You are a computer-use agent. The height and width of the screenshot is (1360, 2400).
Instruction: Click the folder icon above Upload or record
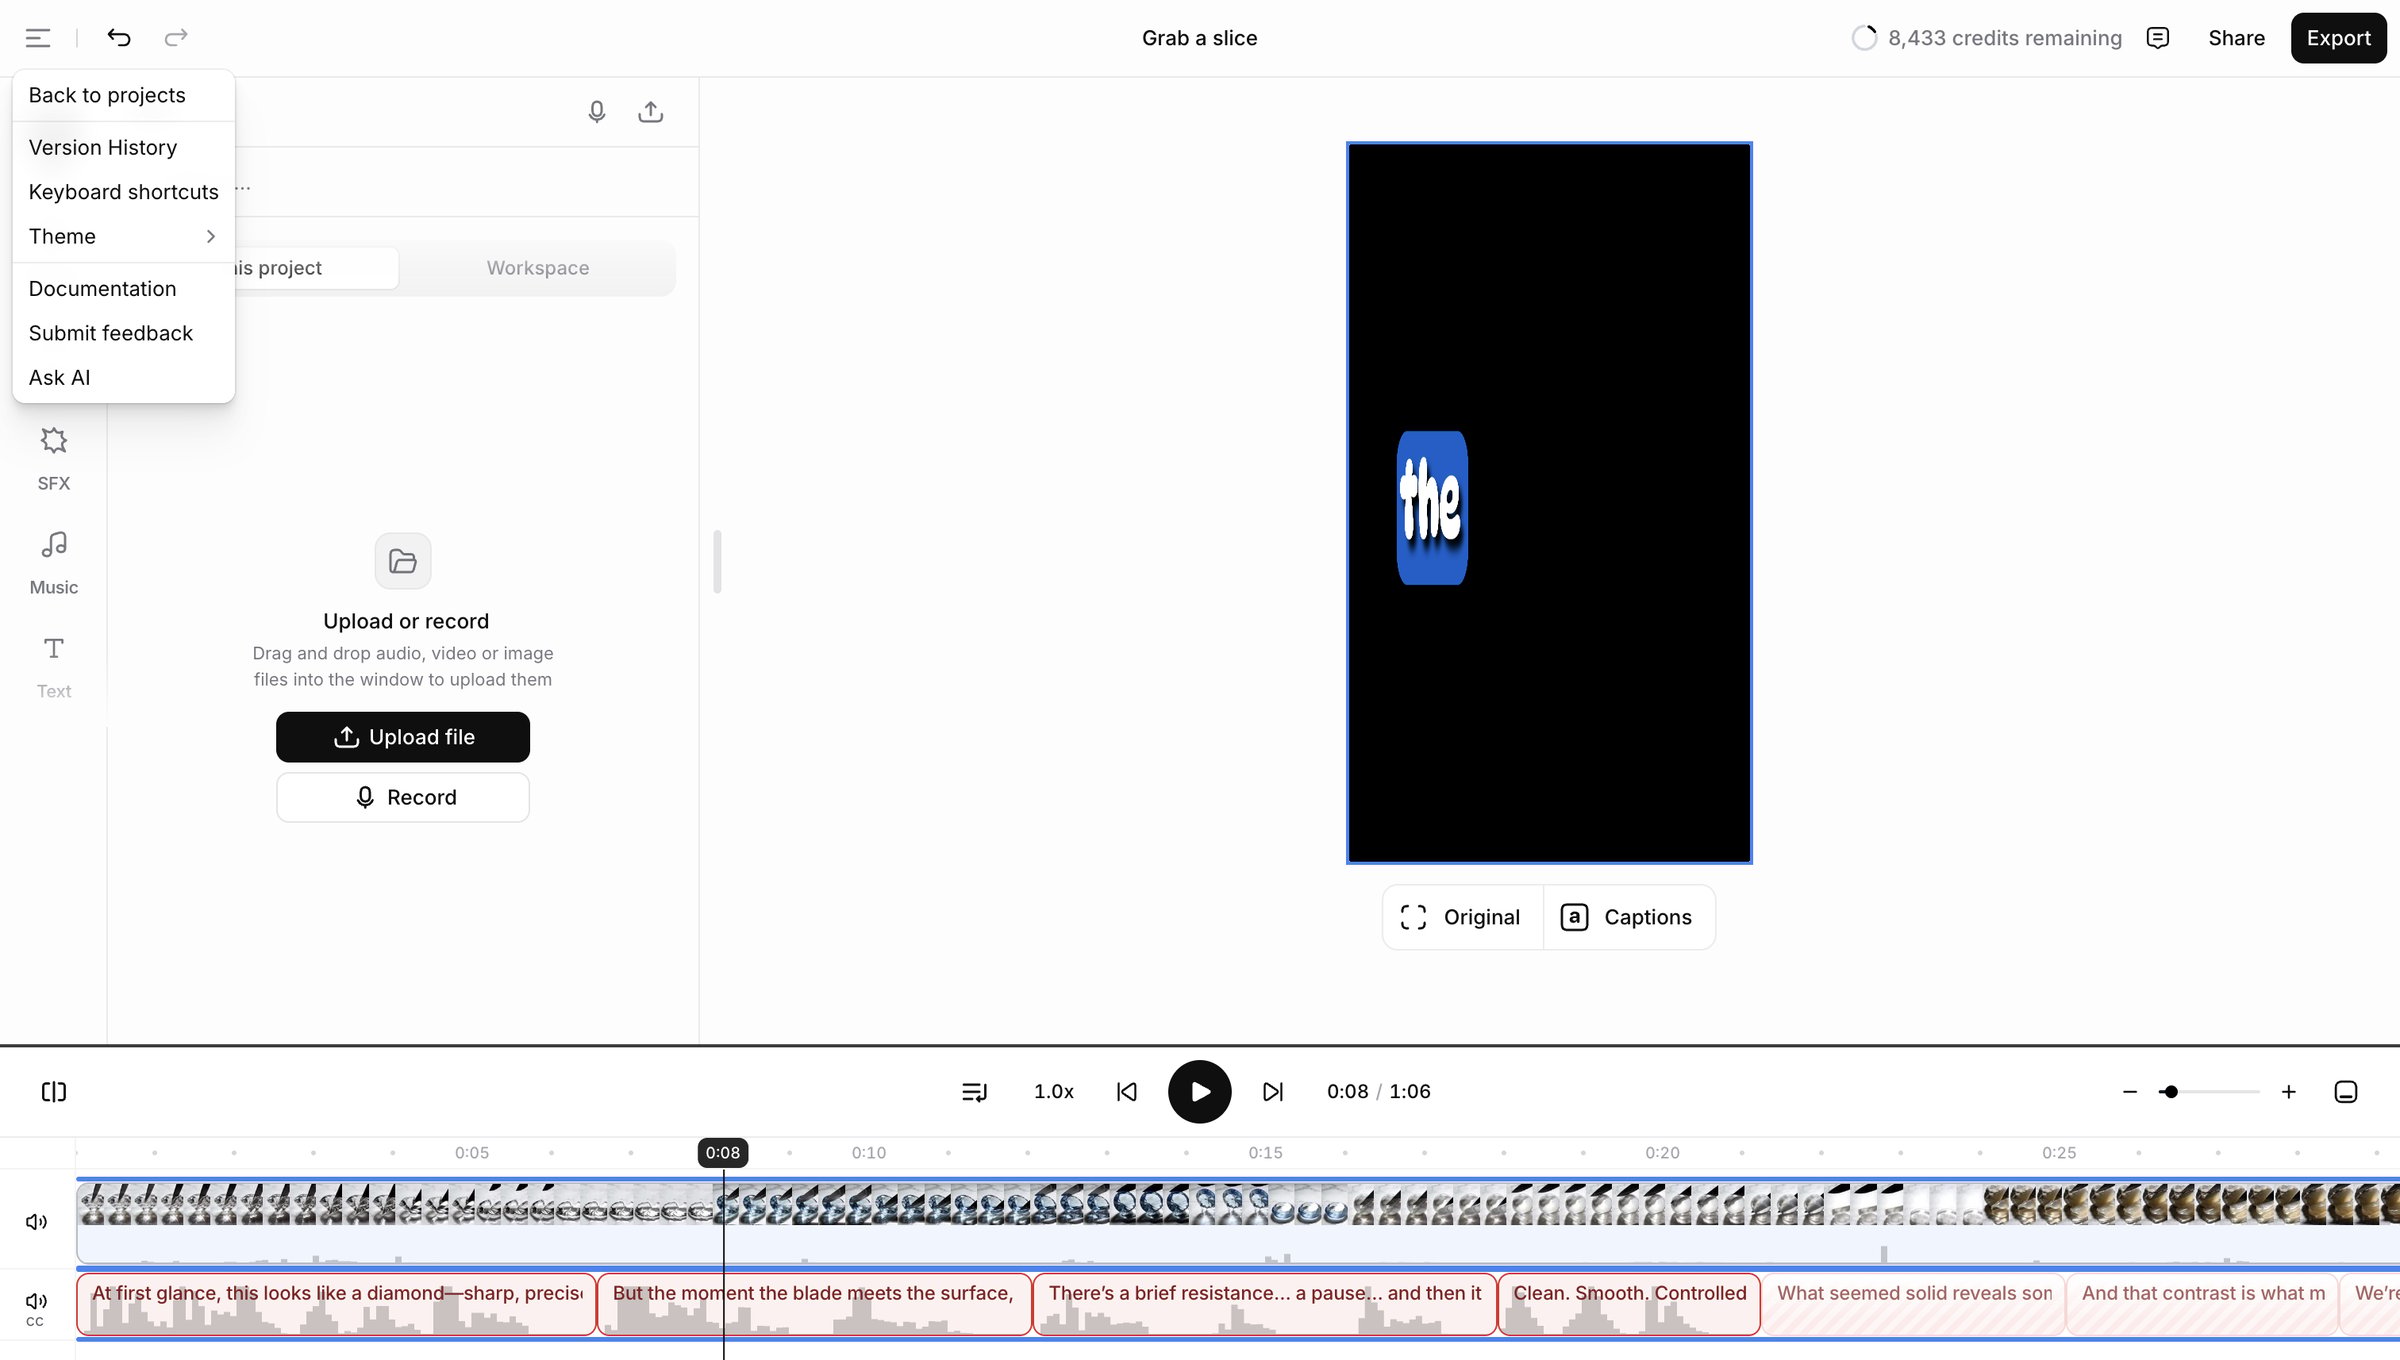(403, 561)
